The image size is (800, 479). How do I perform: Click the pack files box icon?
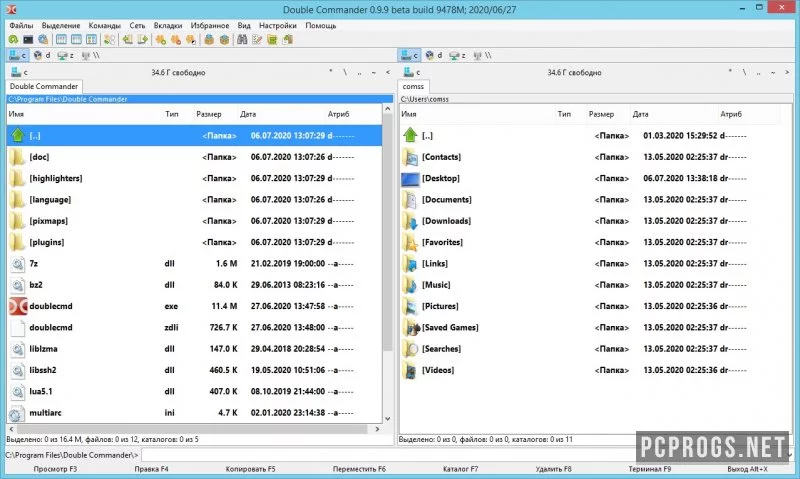[209, 40]
